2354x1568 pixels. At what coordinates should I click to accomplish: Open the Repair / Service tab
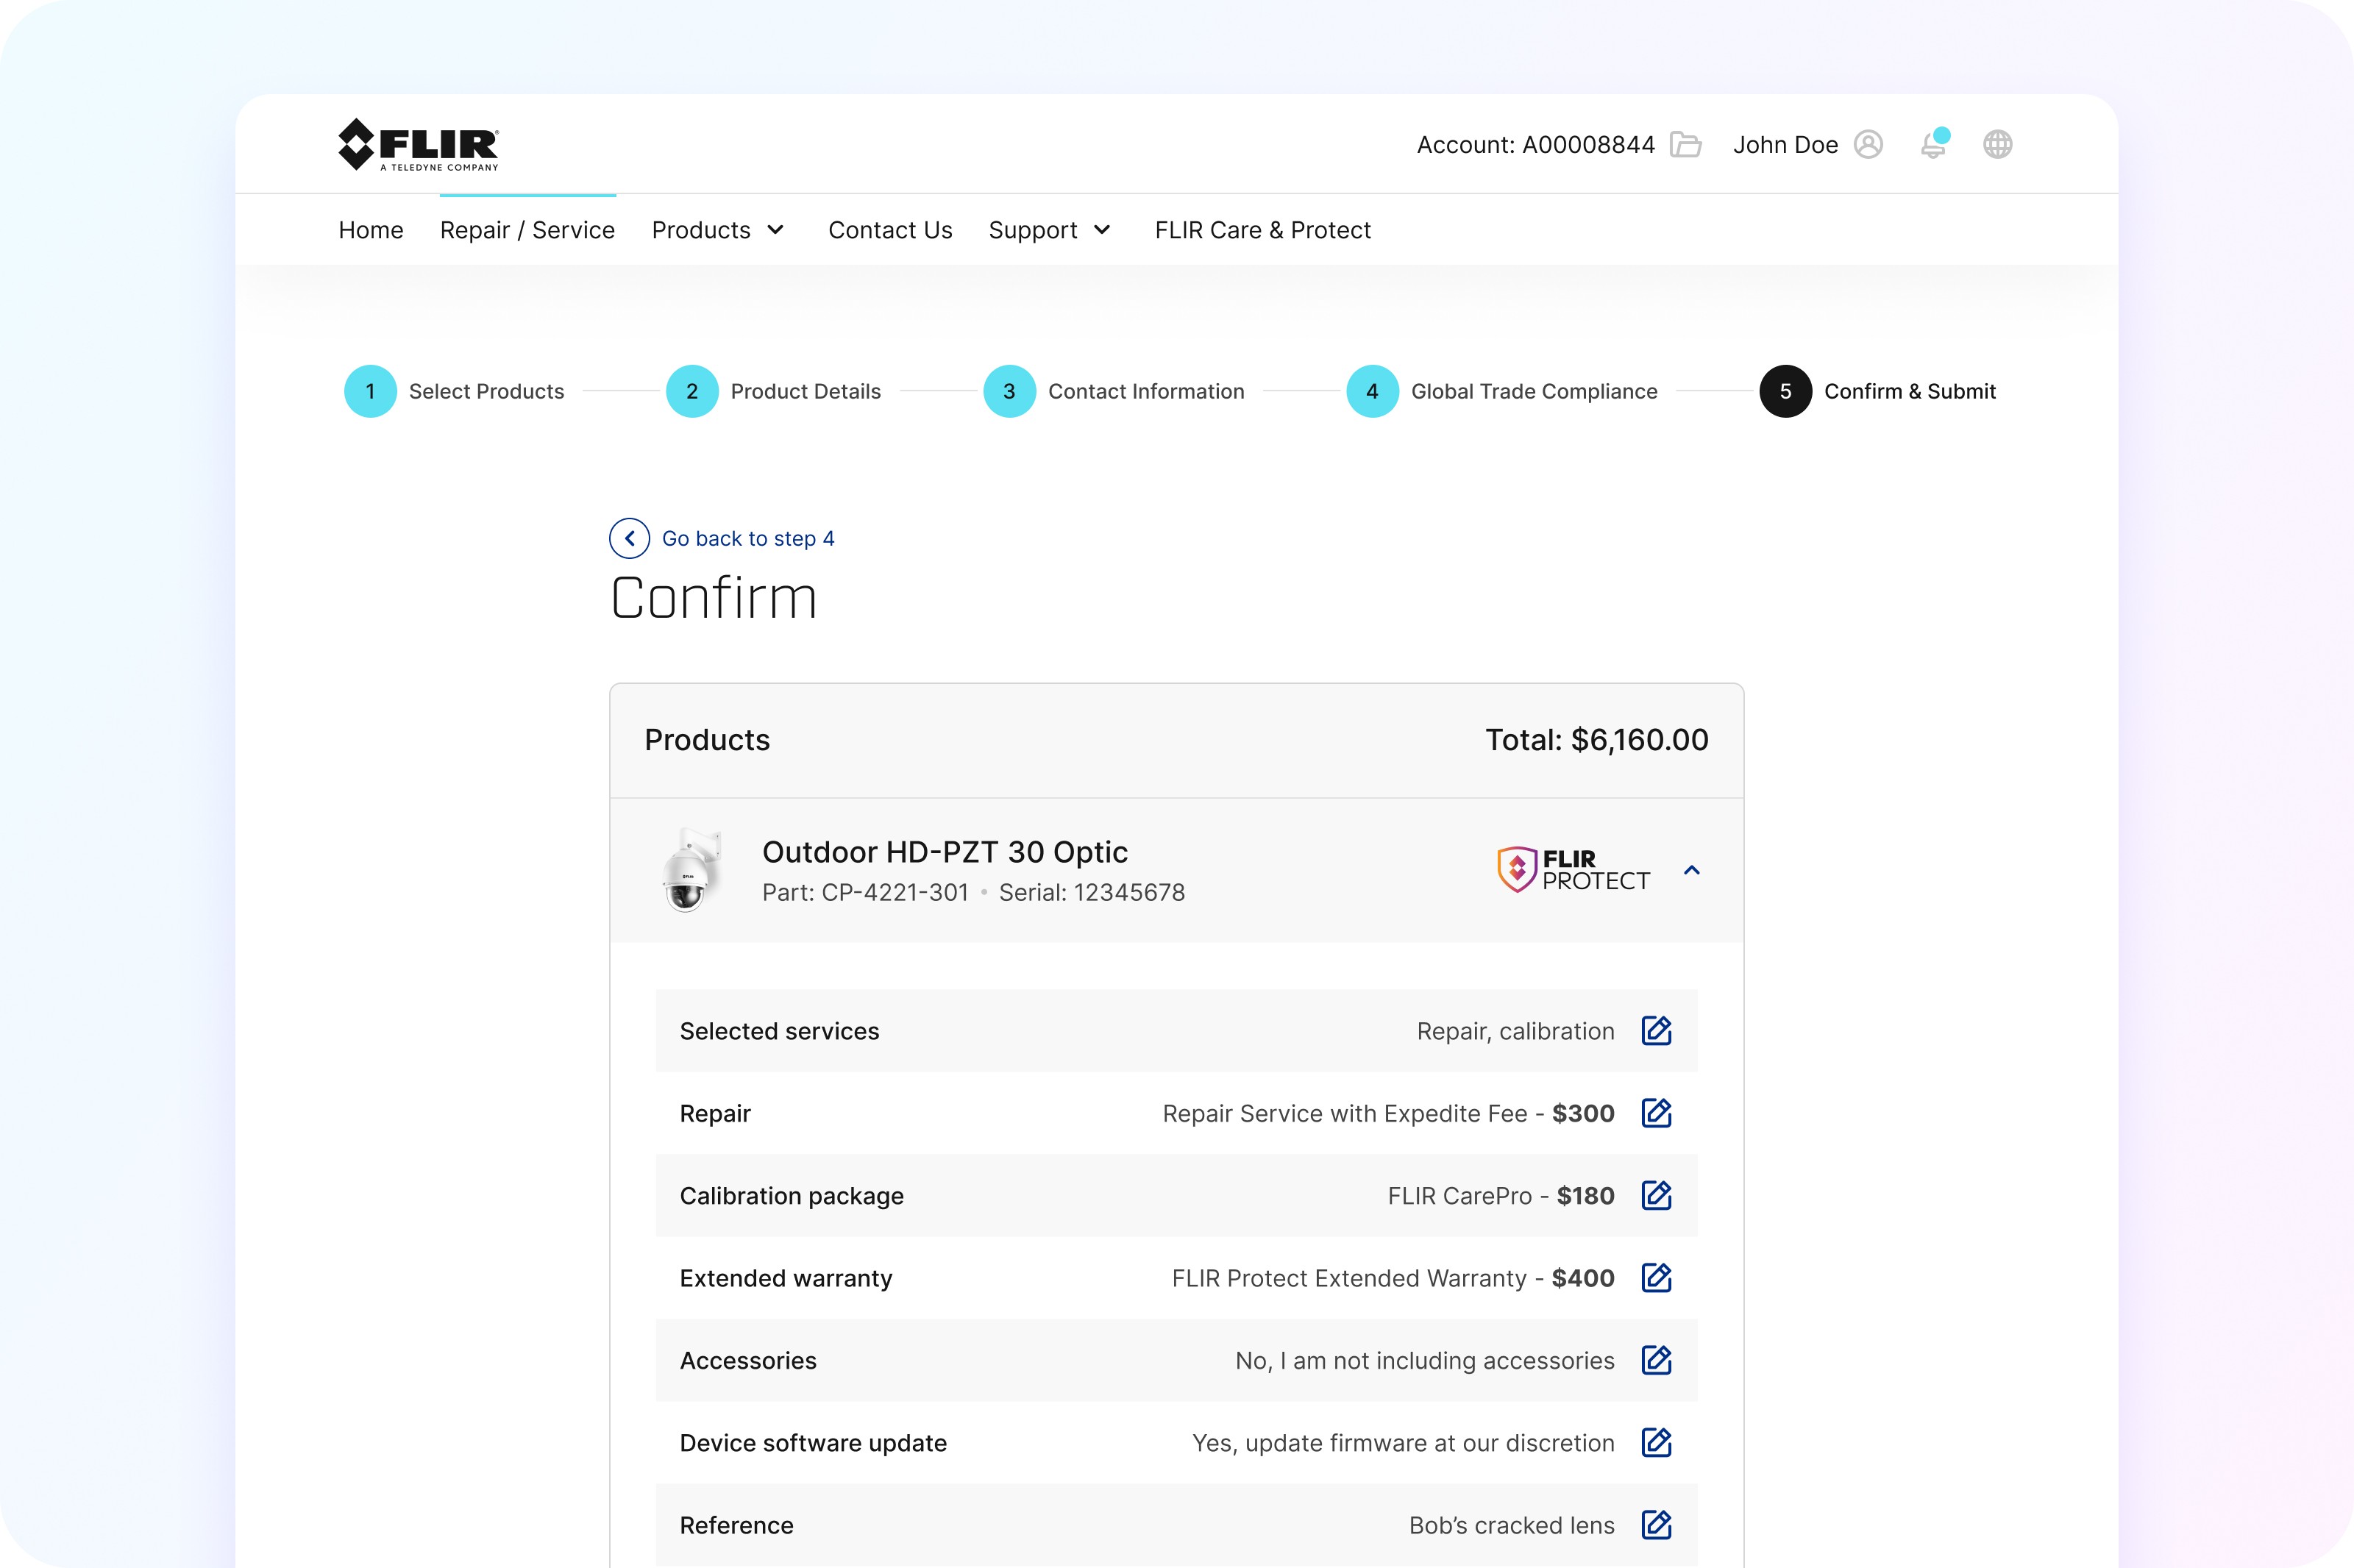click(527, 230)
